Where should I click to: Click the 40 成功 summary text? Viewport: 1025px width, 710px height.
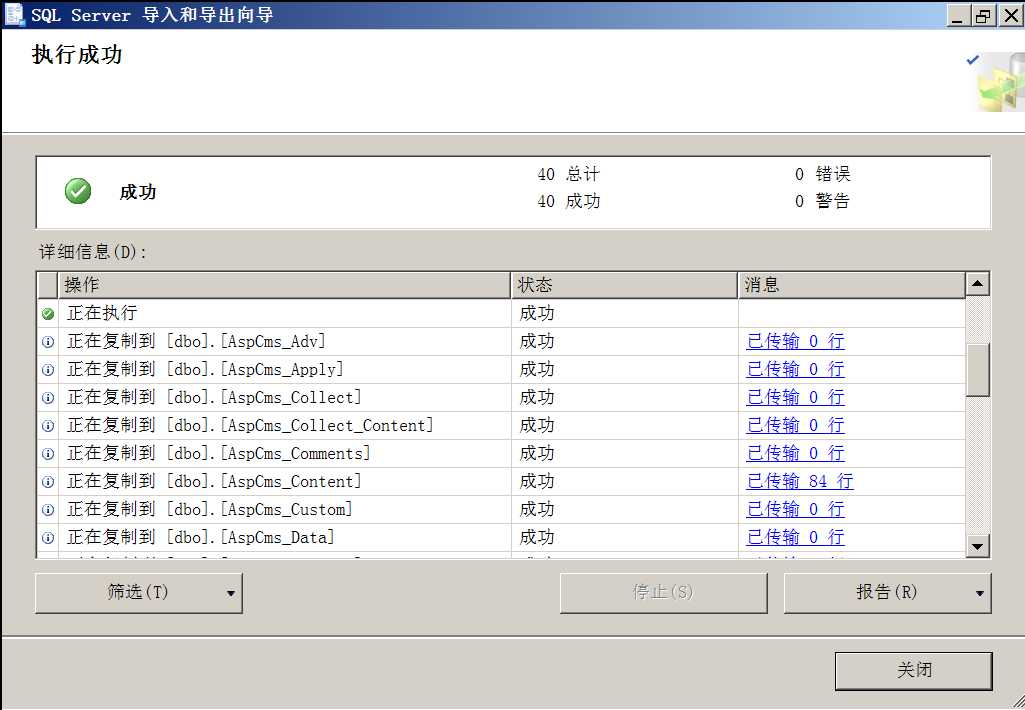[568, 201]
